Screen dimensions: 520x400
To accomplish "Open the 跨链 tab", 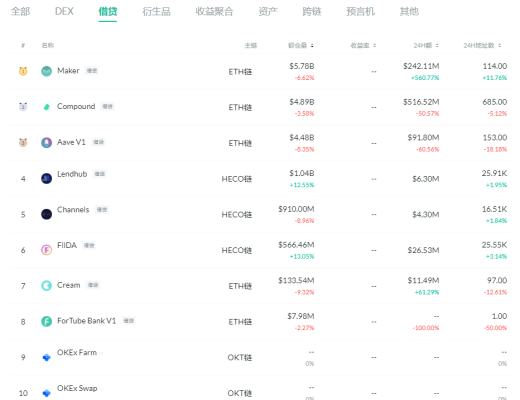I will point(312,12).
